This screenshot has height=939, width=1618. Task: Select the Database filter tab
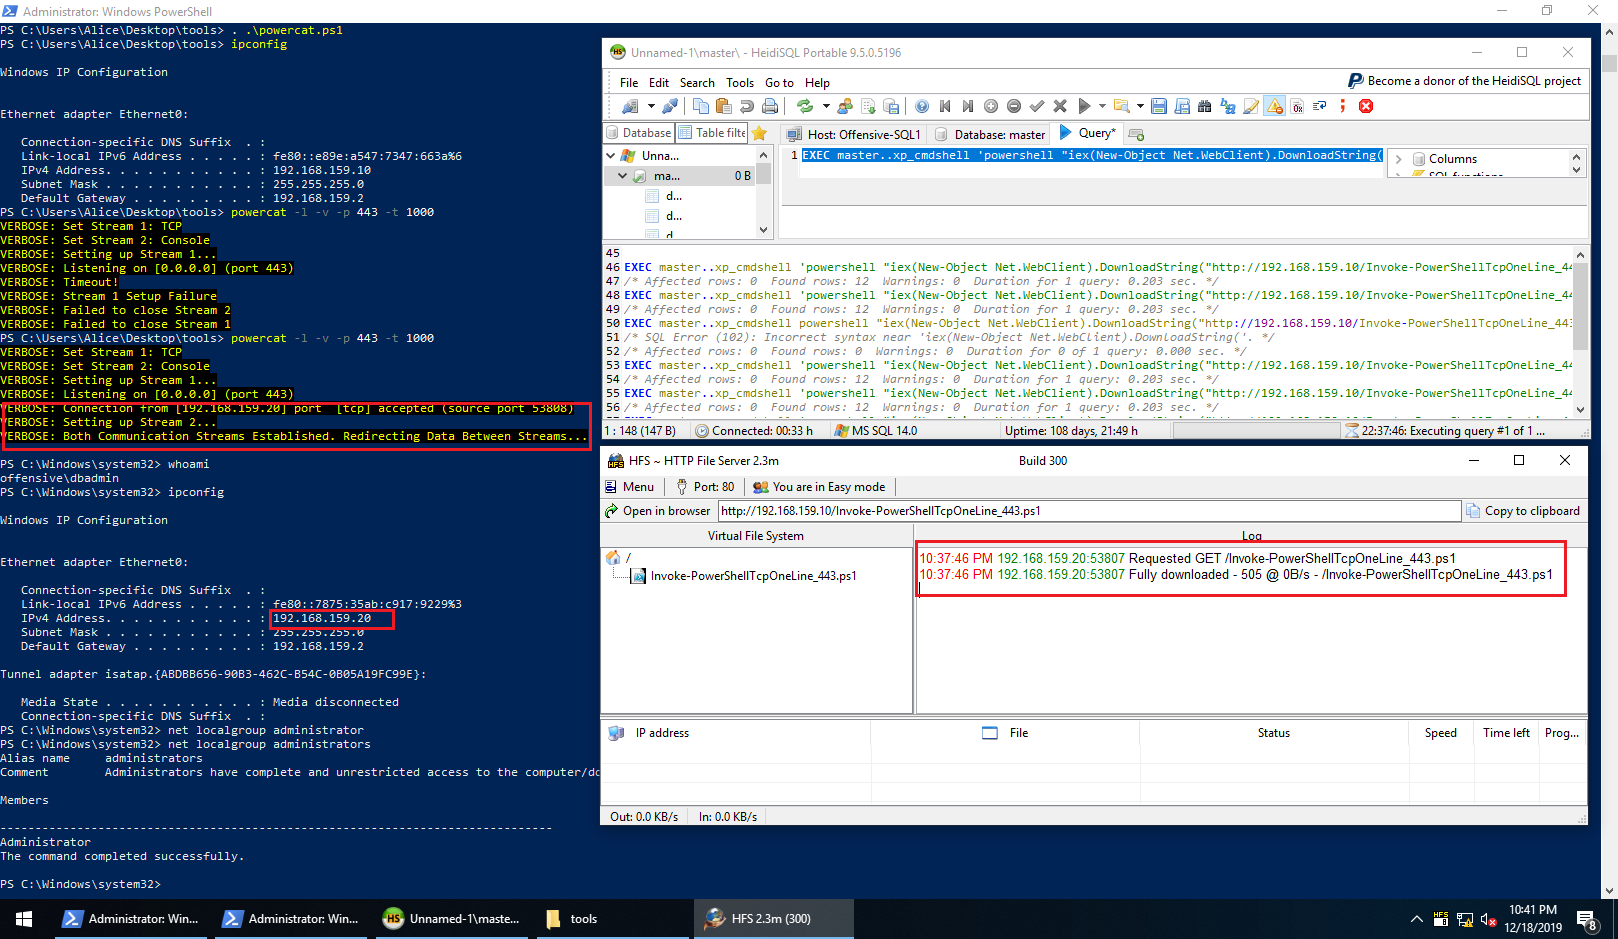pyautogui.click(x=639, y=133)
